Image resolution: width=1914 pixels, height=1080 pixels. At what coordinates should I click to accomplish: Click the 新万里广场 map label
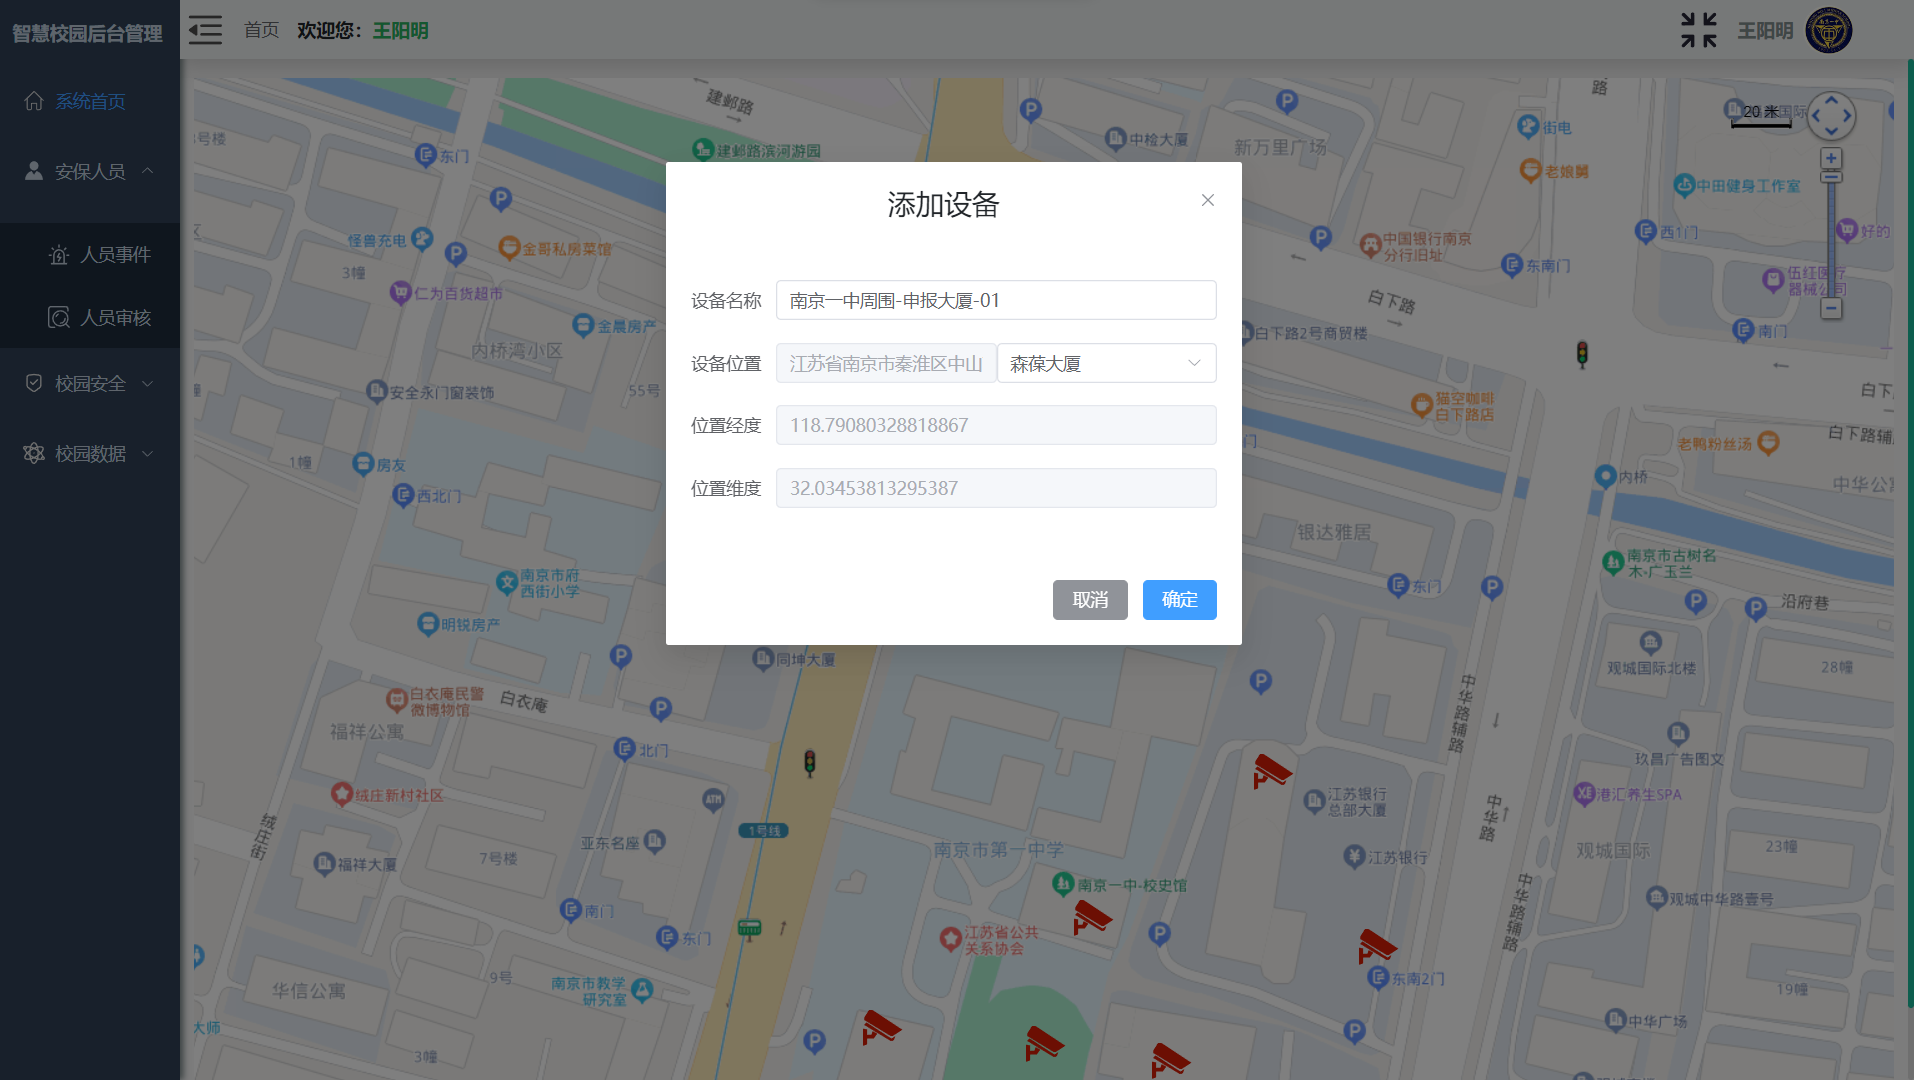click(x=1280, y=148)
